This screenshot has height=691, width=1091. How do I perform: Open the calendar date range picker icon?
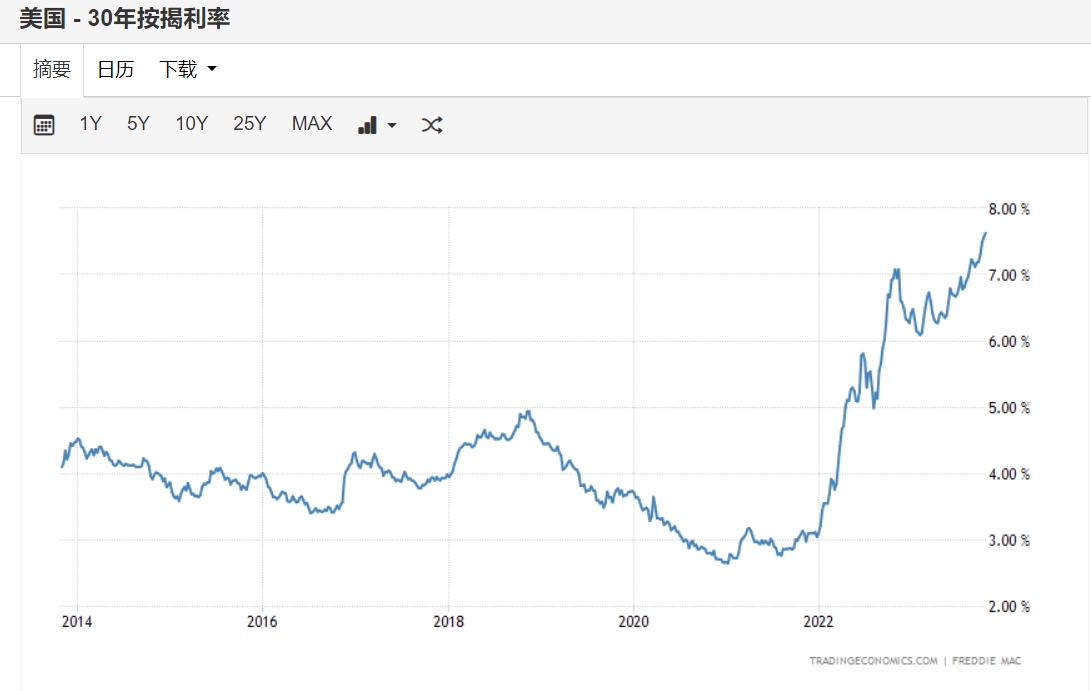pyautogui.click(x=44, y=125)
